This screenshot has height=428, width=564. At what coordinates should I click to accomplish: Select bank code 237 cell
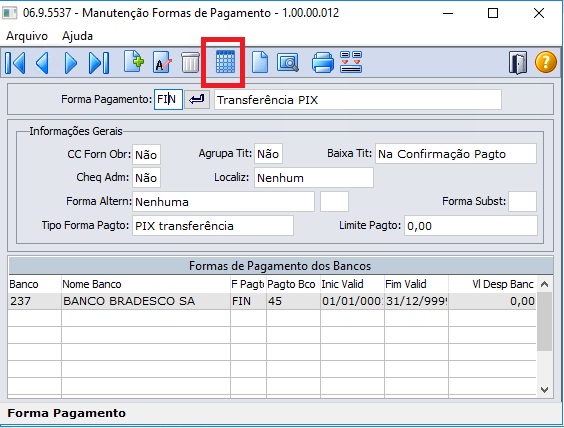(35, 301)
